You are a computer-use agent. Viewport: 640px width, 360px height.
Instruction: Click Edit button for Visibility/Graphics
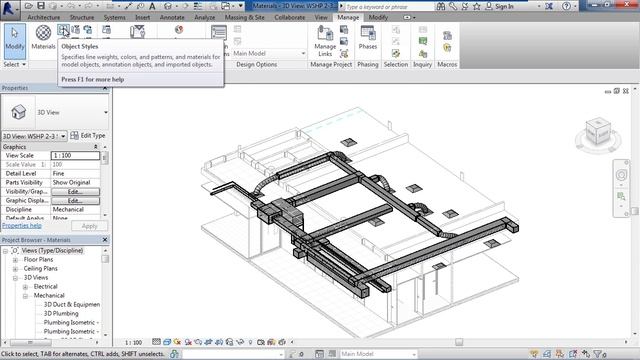(x=75, y=191)
